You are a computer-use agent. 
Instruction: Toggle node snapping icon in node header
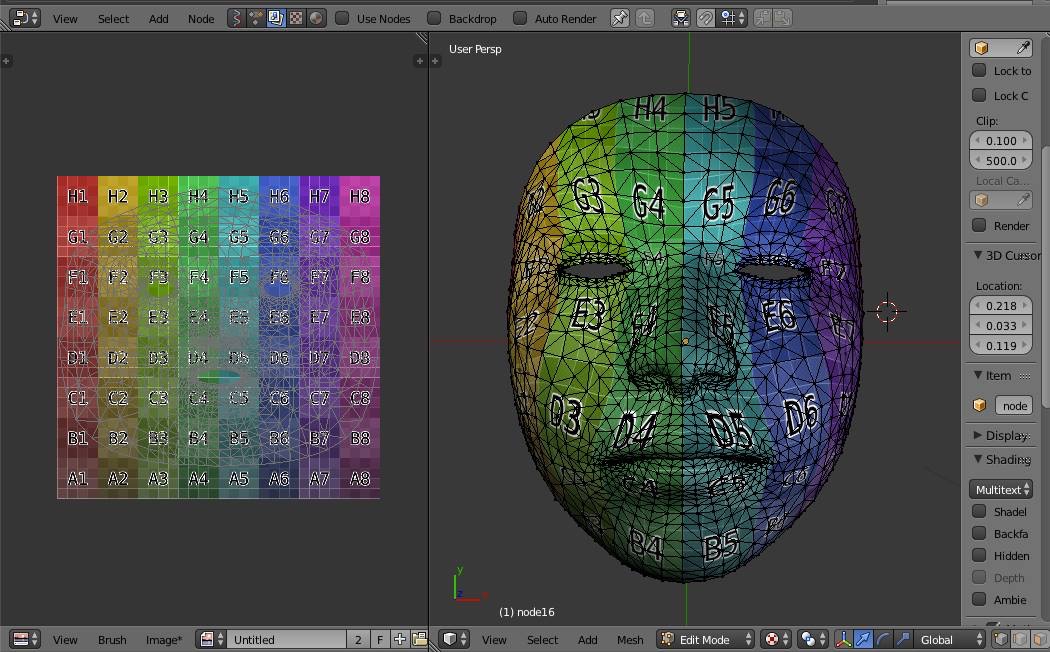point(681,18)
